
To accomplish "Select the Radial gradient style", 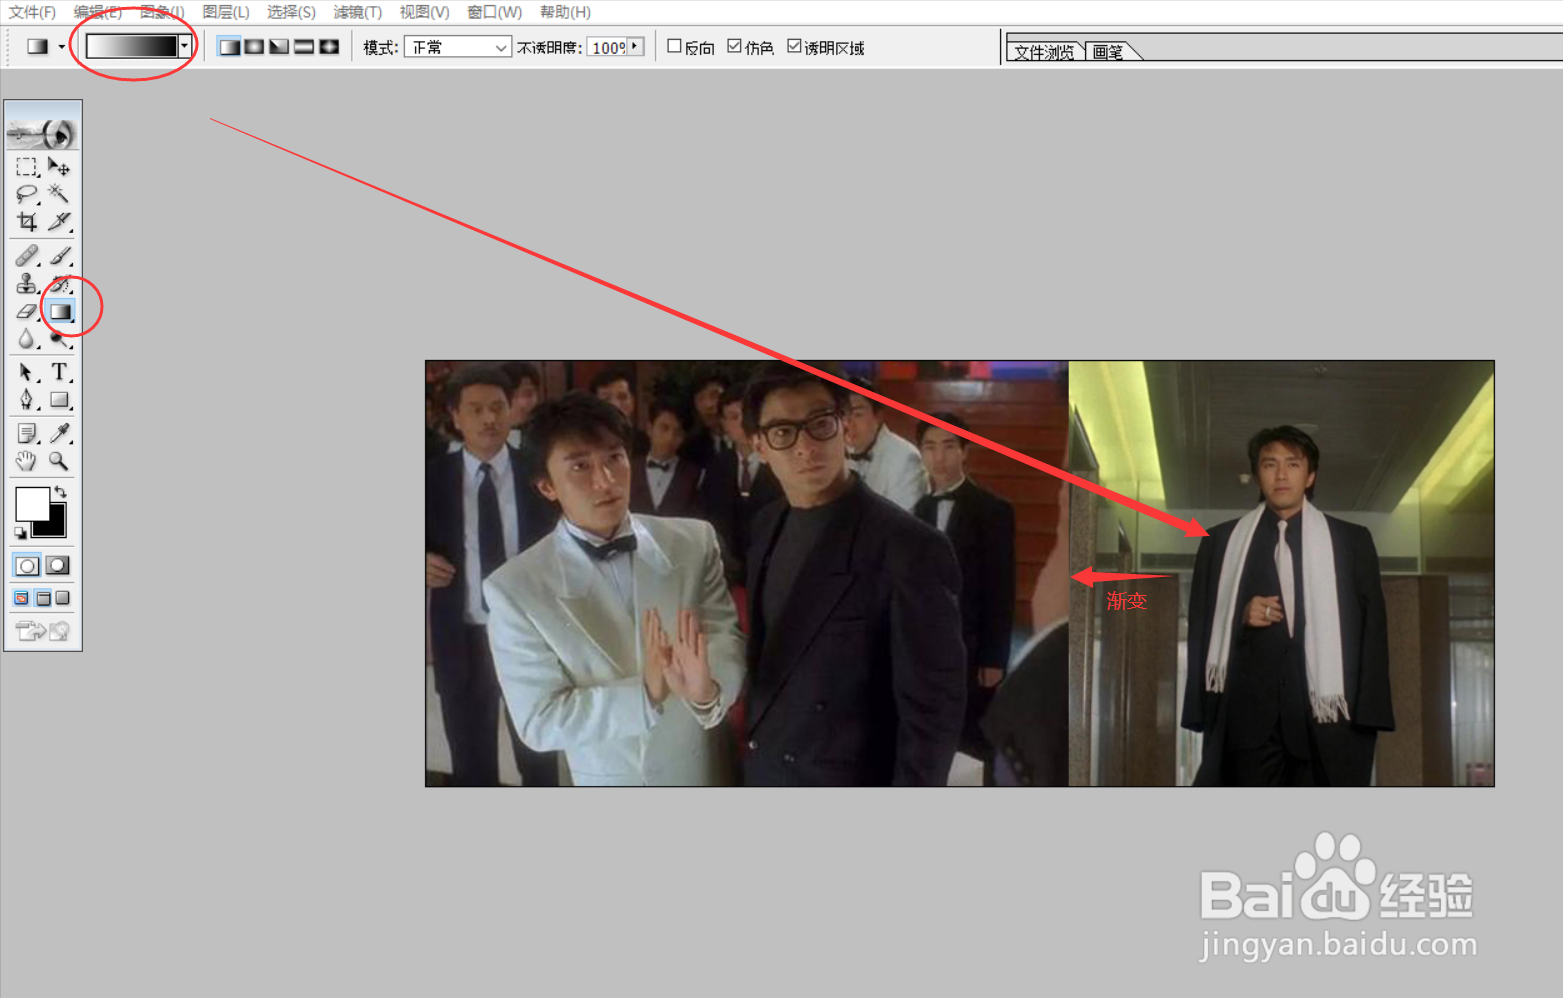I will tap(254, 47).
